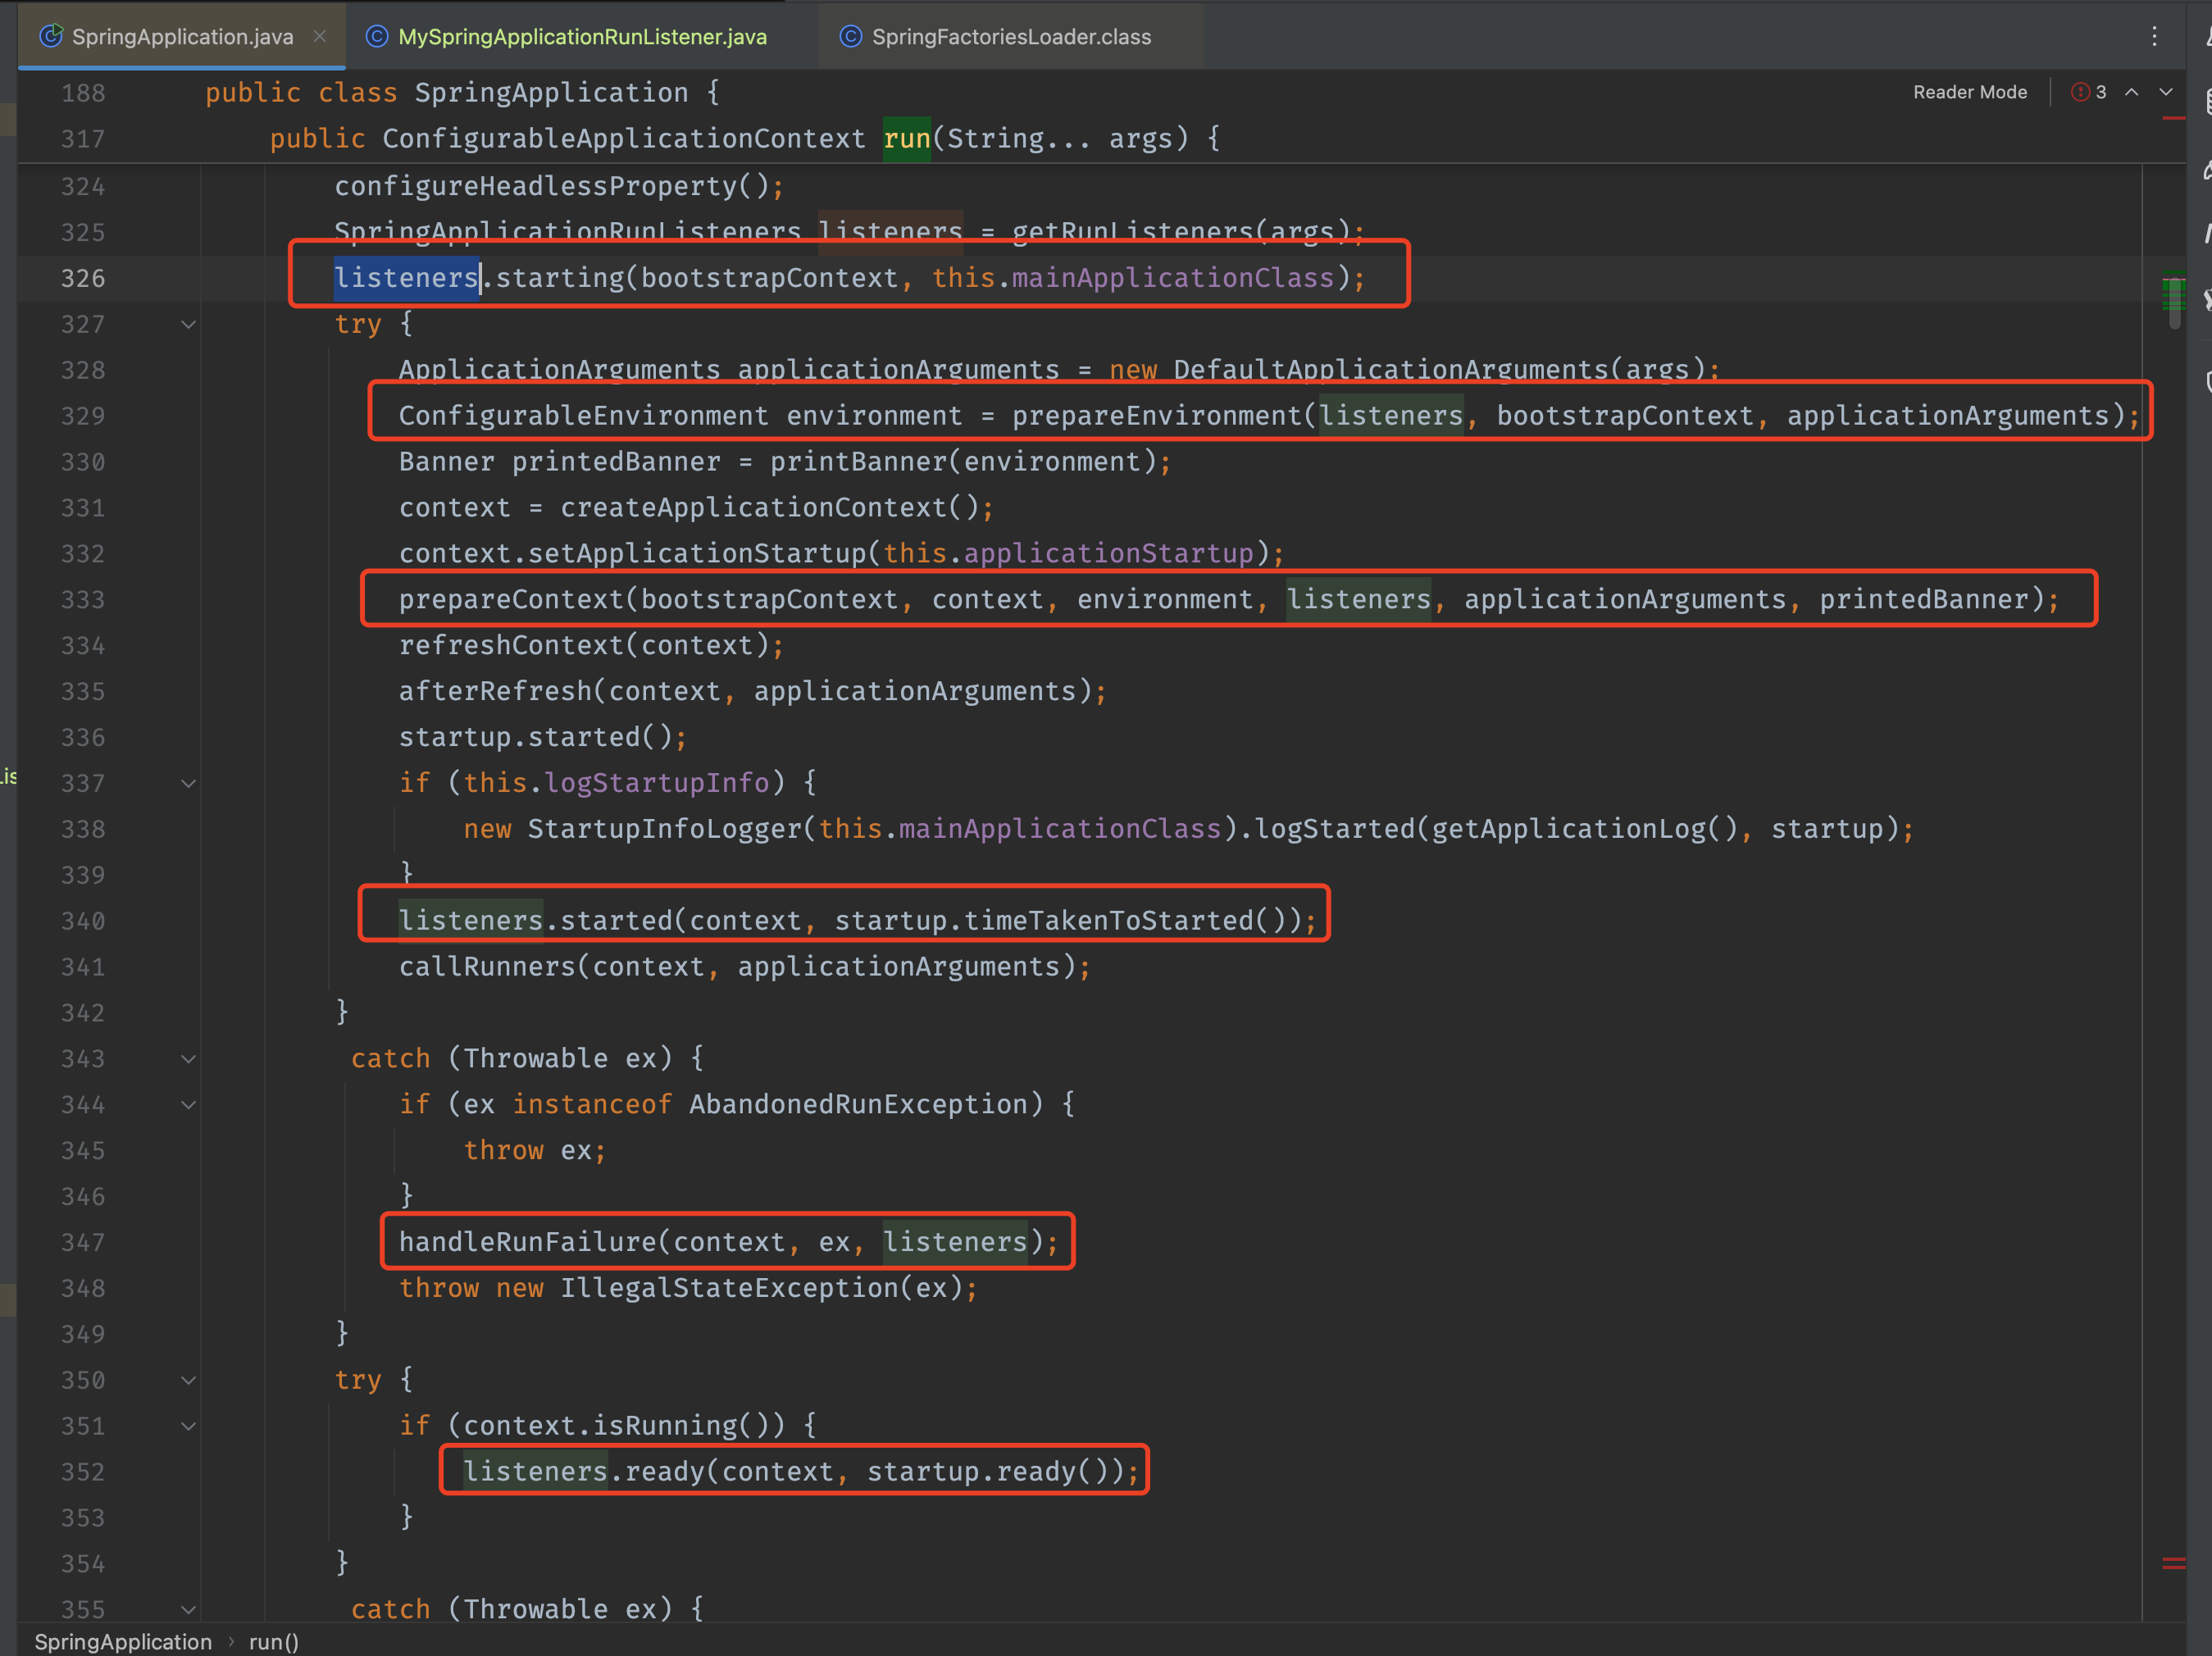Click DefaultApplicationArguments on line 328
The width and height of the screenshot is (2212, 1656).
click(1391, 370)
